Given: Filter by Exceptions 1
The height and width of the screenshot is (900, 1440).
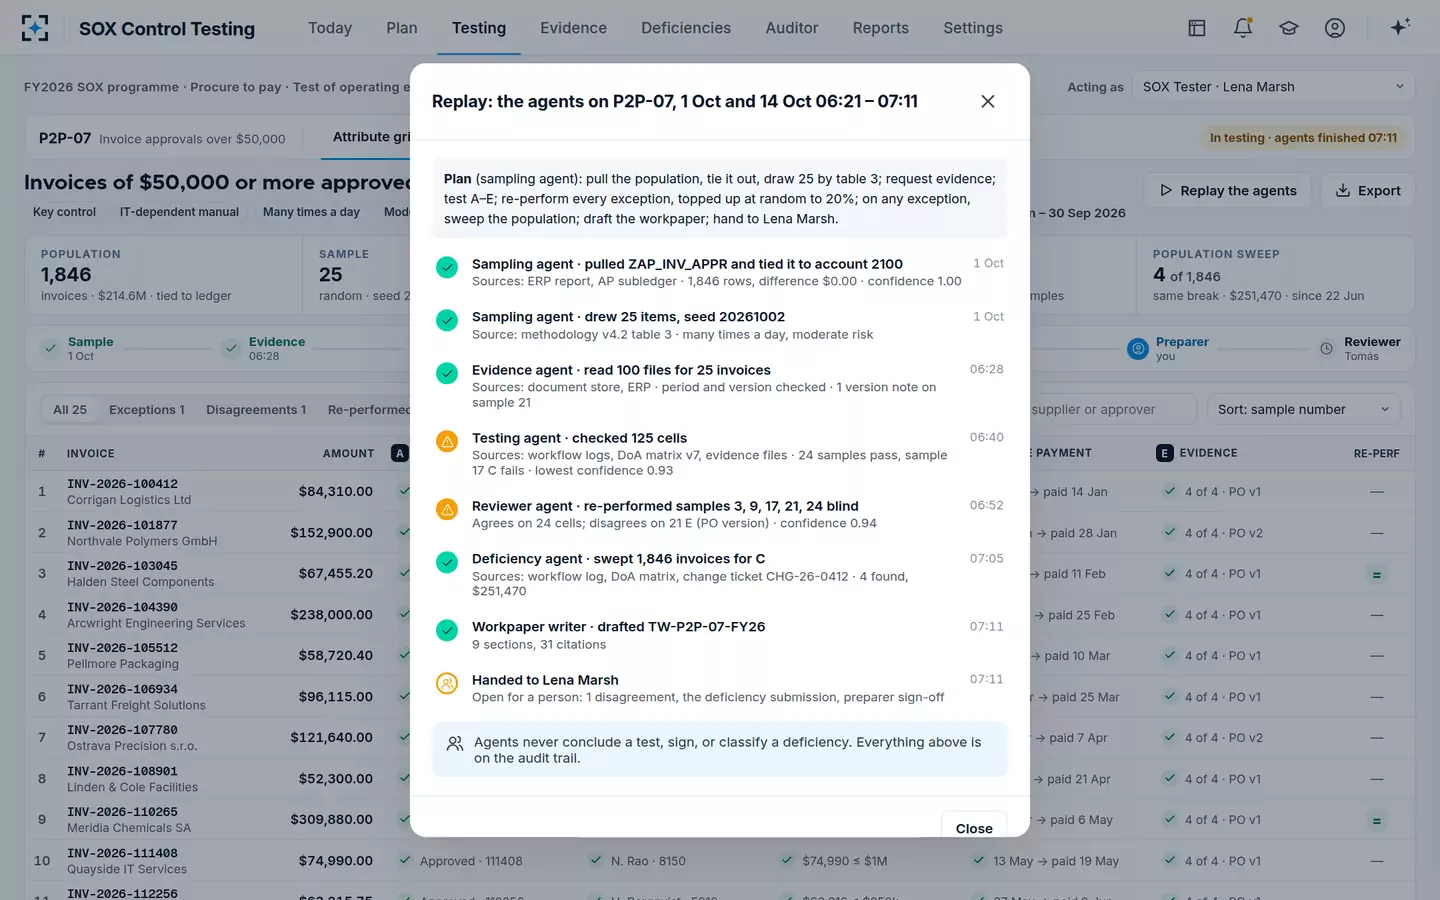Looking at the screenshot, I should (147, 409).
